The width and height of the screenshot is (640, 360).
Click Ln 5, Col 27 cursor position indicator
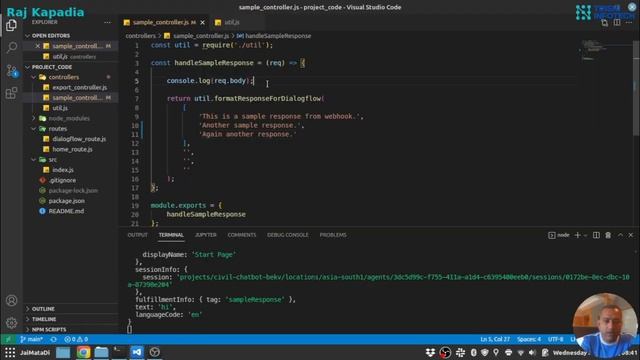pyautogui.click(x=495, y=339)
